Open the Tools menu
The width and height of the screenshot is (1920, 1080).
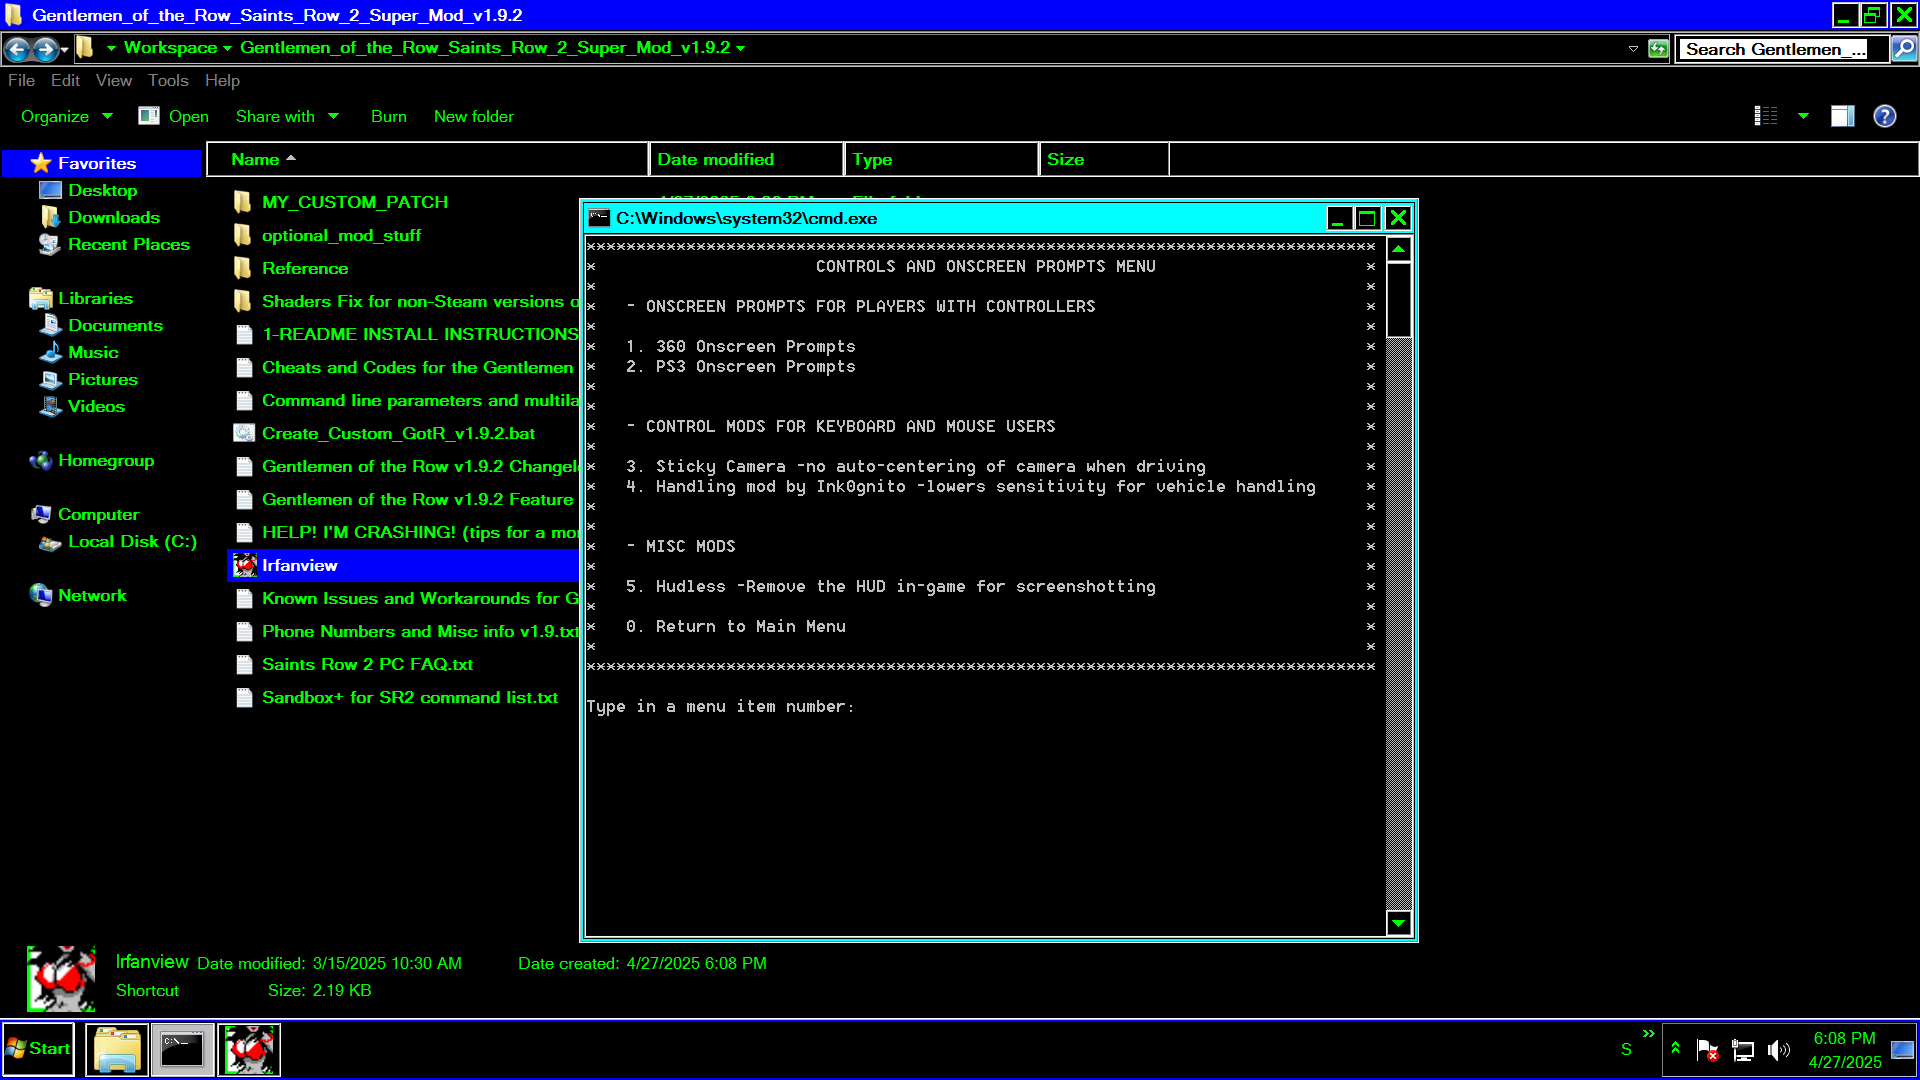click(168, 81)
